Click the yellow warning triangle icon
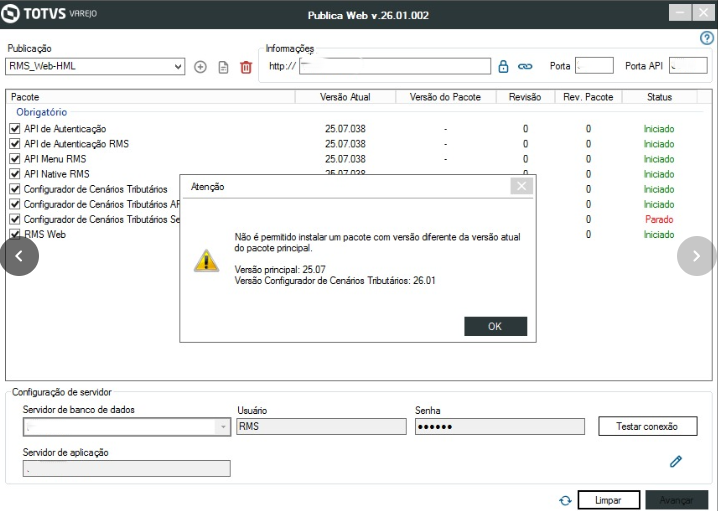This screenshot has width=718, height=511. click(x=206, y=261)
